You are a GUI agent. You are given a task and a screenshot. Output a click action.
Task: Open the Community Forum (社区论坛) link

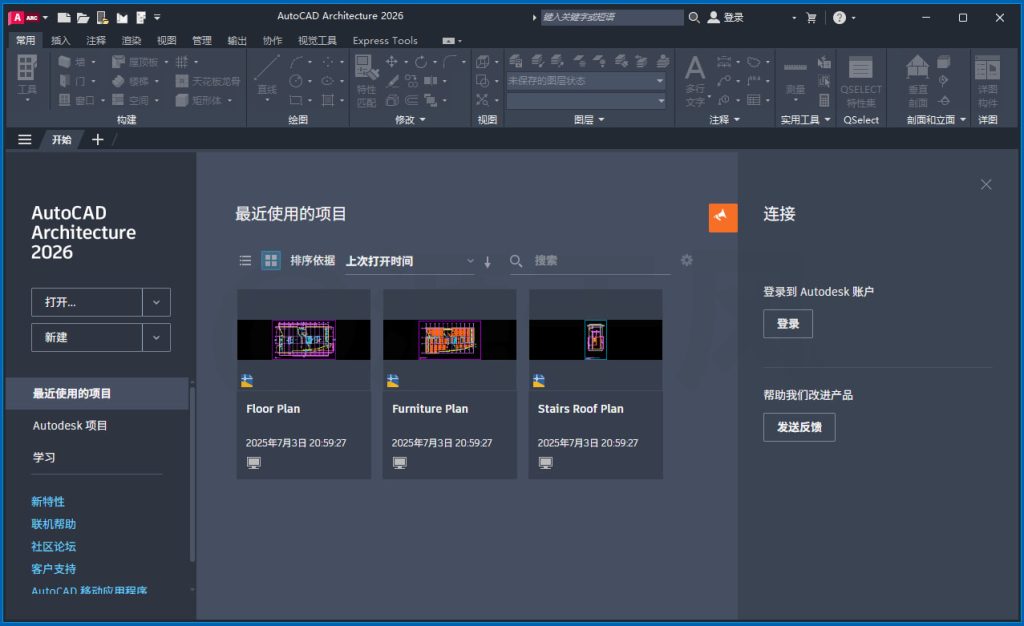click(54, 546)
